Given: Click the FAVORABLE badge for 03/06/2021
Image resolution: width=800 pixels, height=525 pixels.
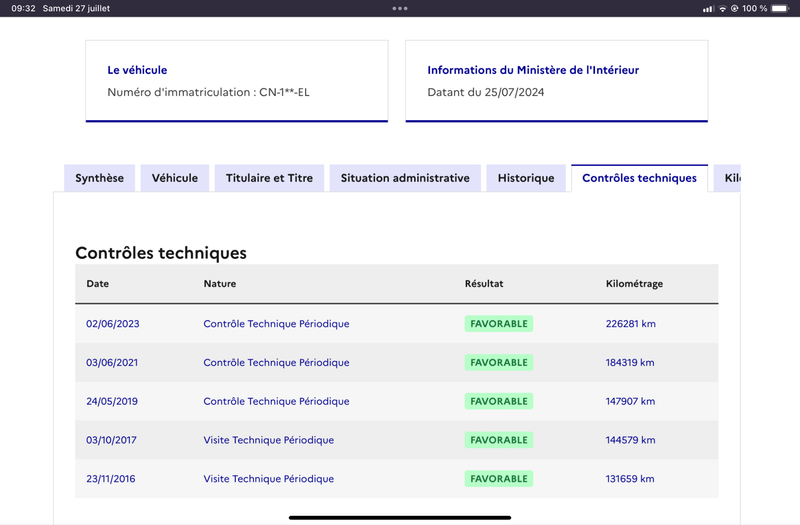Looking at the screenshot, I should (499, 363).
